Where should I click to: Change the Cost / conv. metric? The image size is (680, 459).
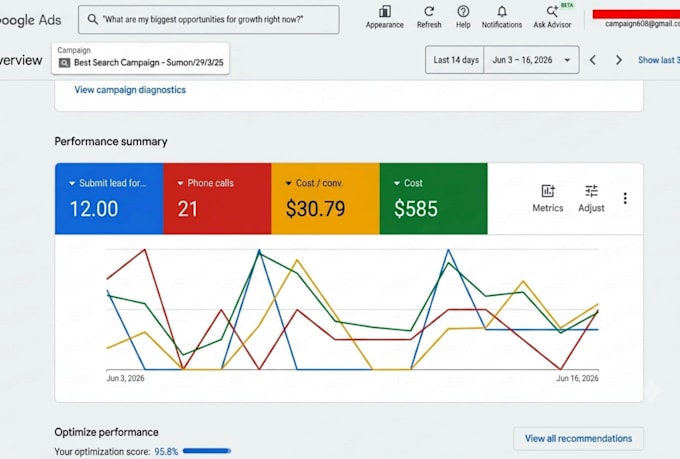[x=314, y=183]
